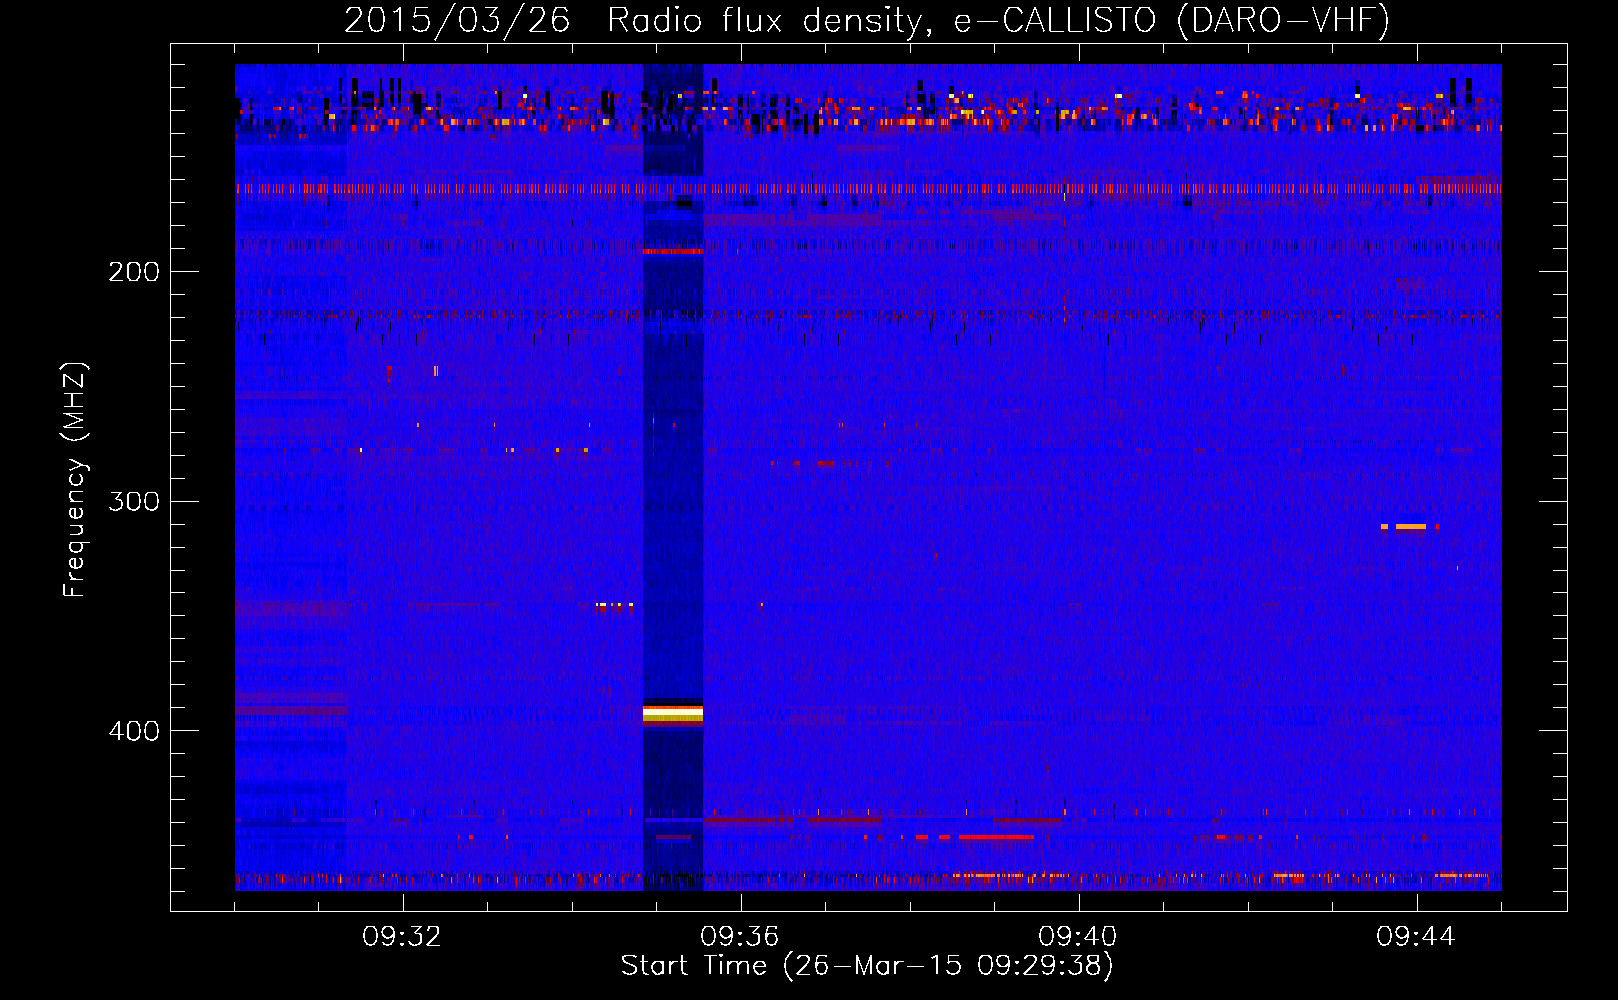
Task: Click the bright white-yellow burst near 400 MHz
Action: (x=673, y=713)
